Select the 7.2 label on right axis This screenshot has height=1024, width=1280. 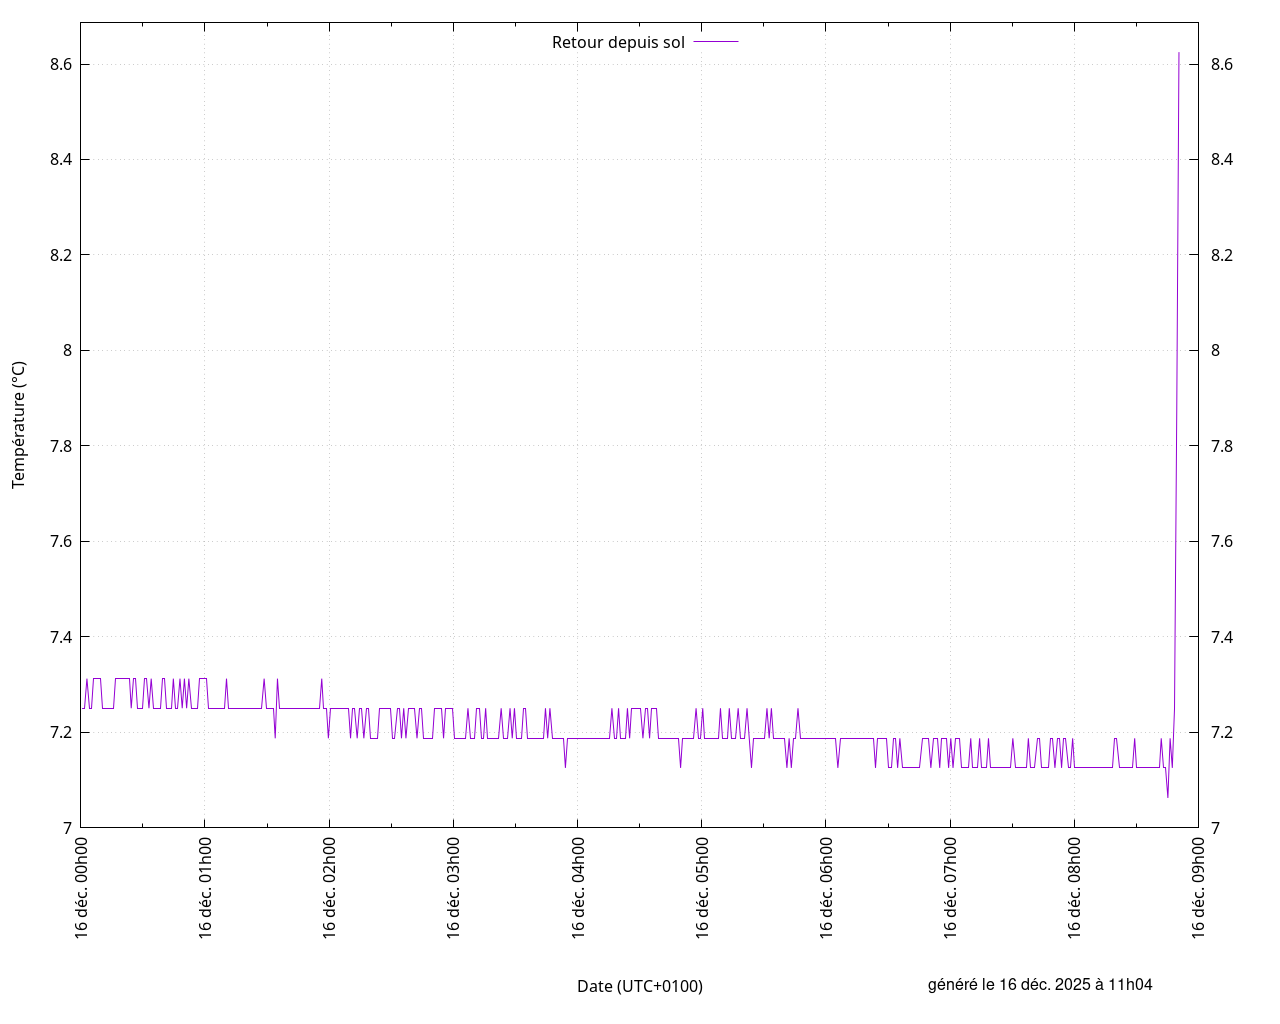click(x=1221, y=733)
